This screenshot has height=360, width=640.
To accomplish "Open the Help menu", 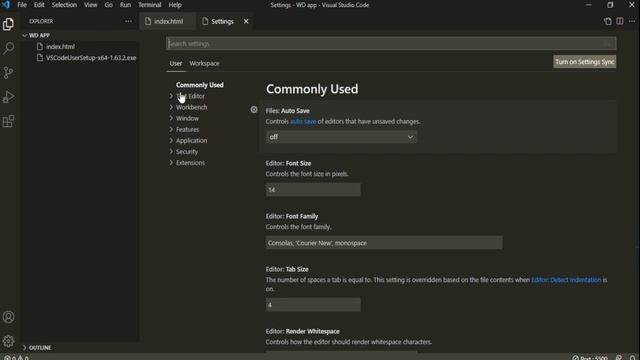I will click(x=175, y=5).
